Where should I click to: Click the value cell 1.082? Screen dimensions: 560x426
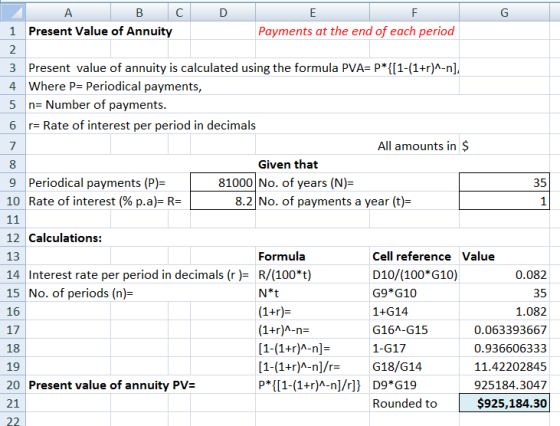pyautogui.click(x=504, y=312)
